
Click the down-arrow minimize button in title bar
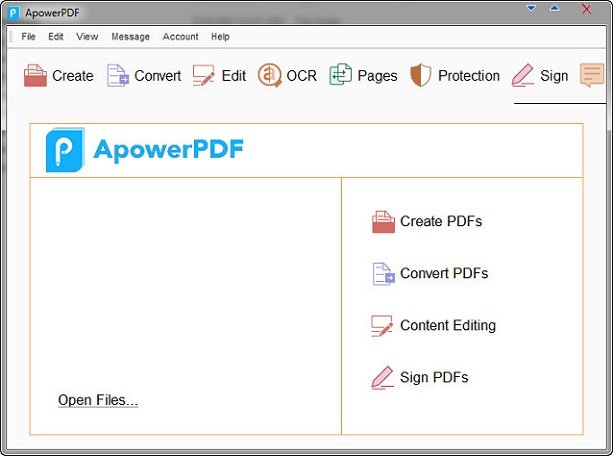531,8
